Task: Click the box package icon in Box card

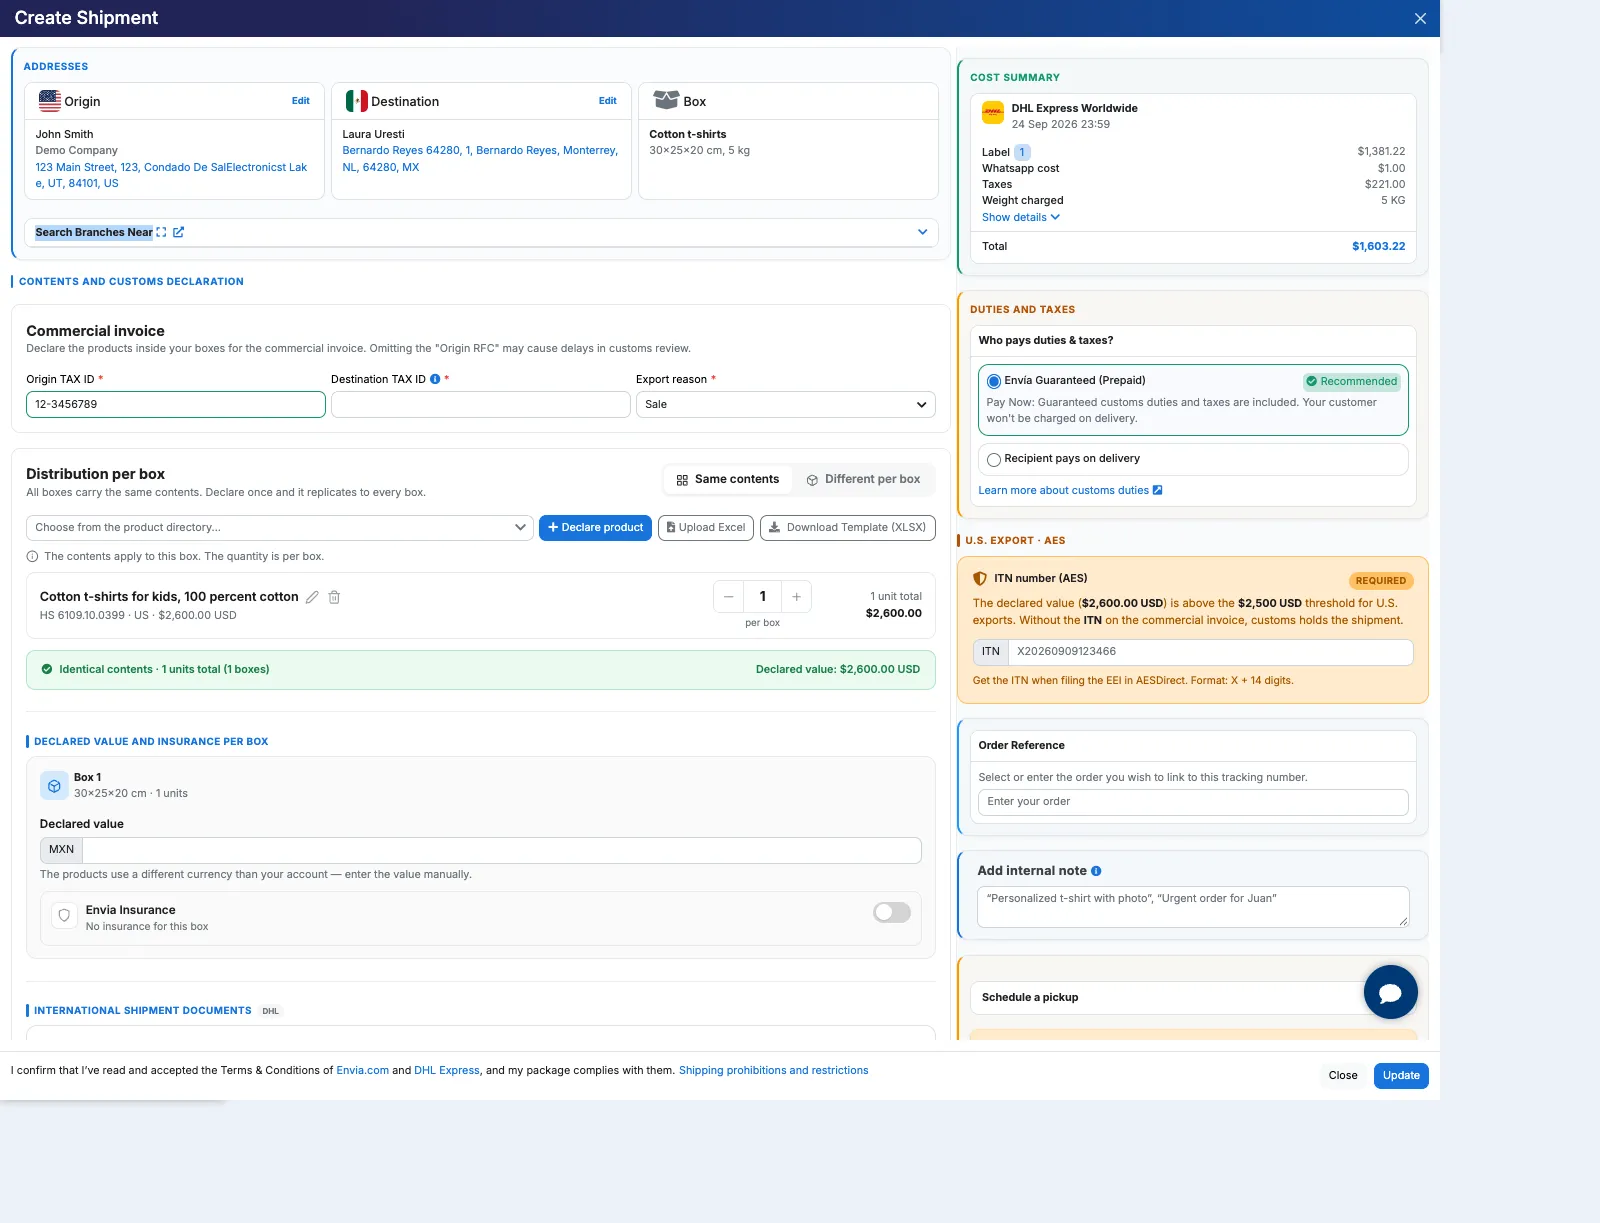Action: [x=666, y=100]
